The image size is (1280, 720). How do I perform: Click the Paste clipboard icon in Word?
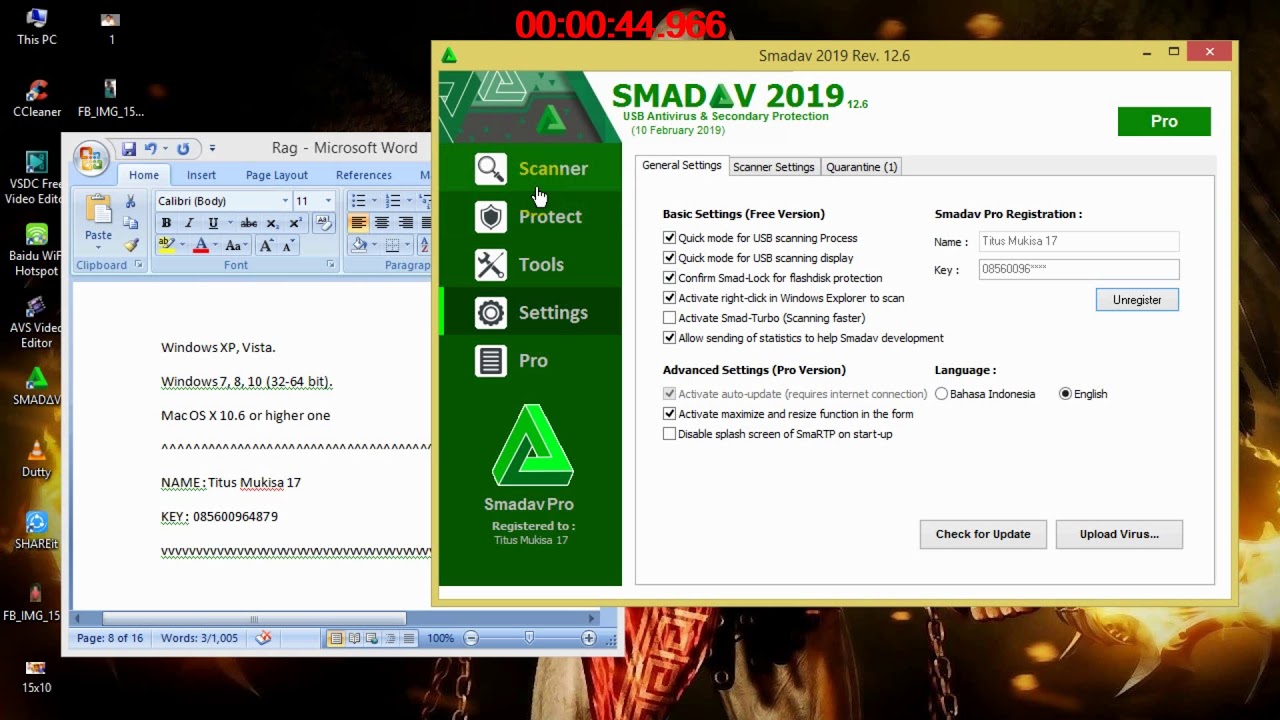click(98, 211)
